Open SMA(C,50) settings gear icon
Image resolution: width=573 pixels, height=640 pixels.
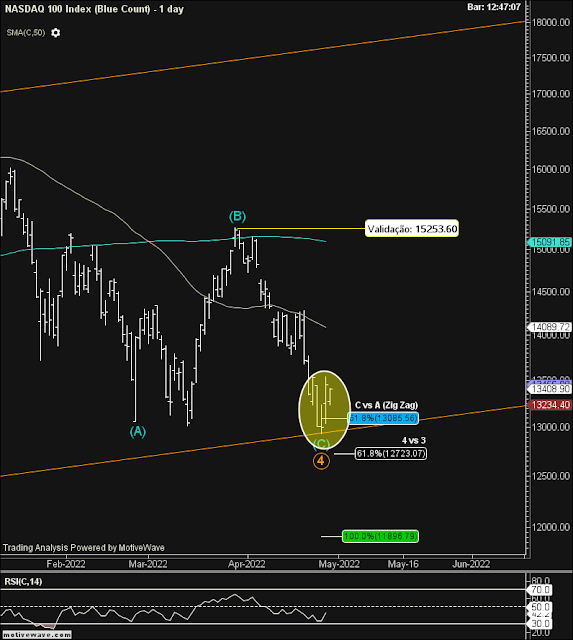click(56, 33)
